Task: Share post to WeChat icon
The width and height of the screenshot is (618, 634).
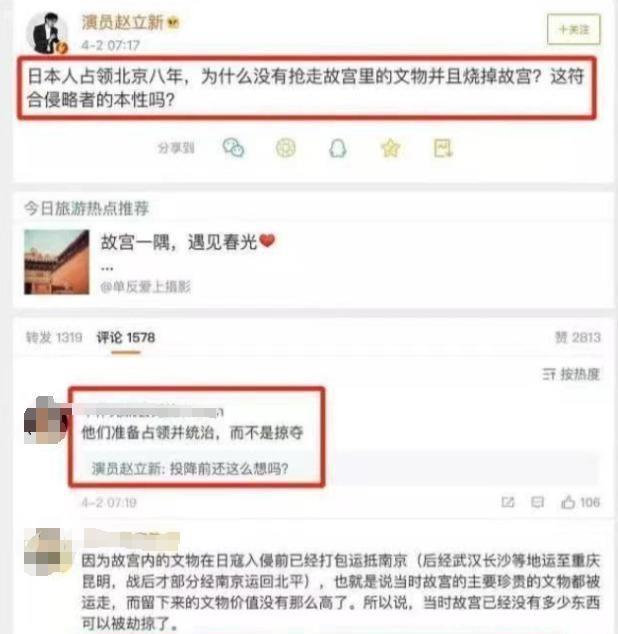Action: 233,148
